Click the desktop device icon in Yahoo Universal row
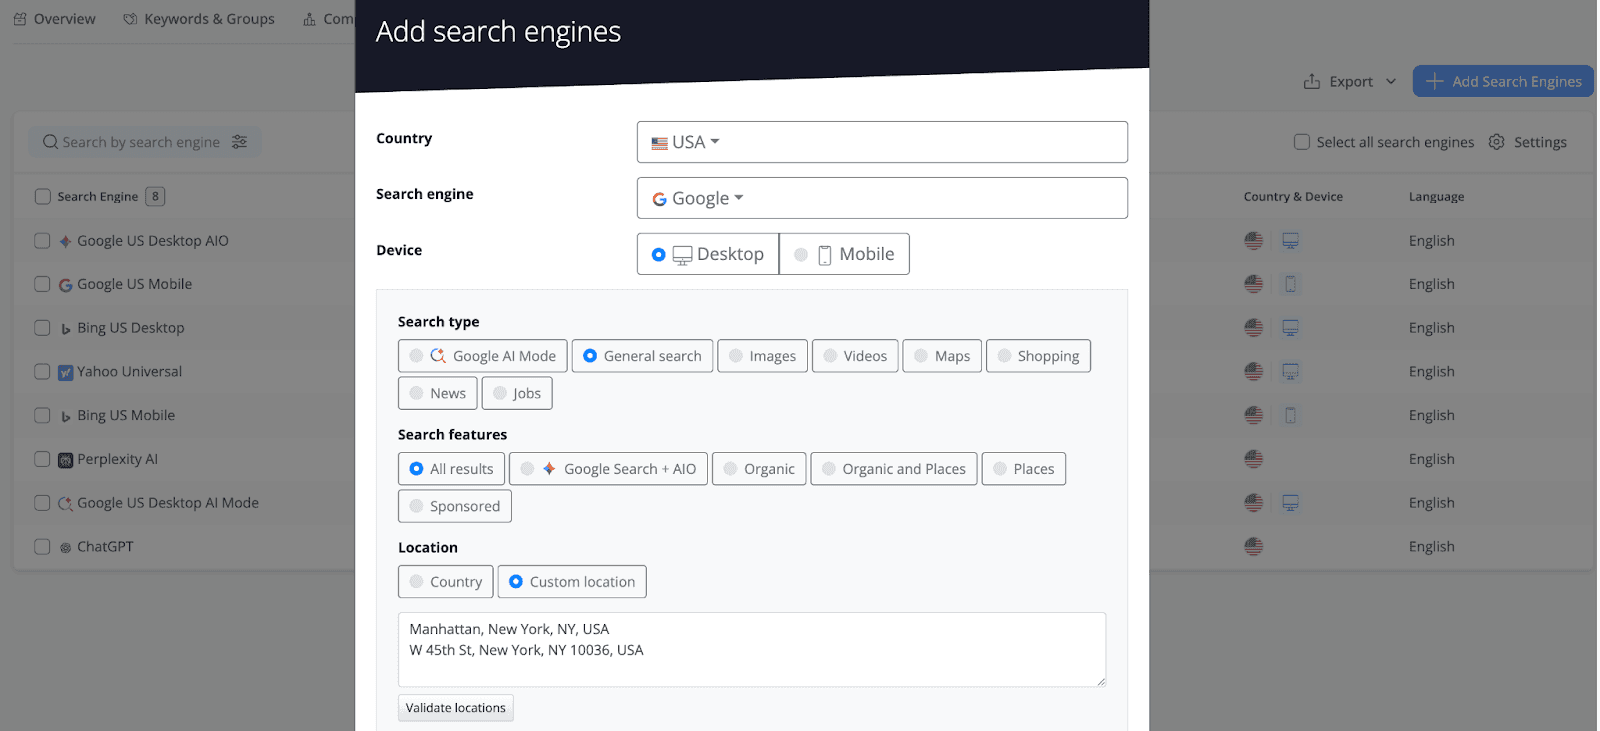Screen dimensions: 1600x731 coord(1291,372)
